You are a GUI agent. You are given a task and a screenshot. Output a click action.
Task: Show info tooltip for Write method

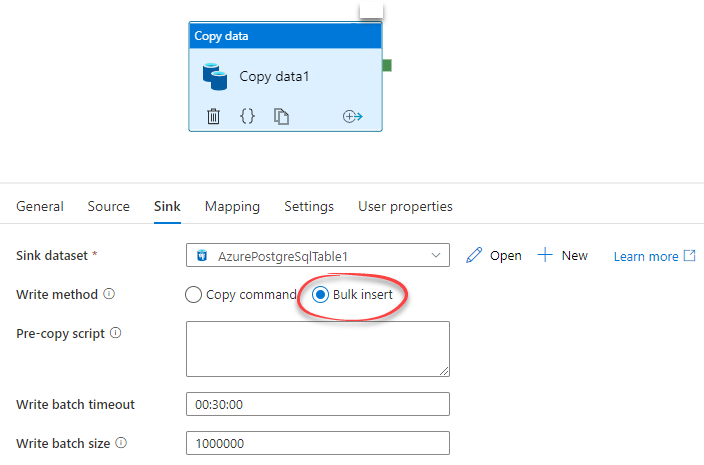coord(109,294)
